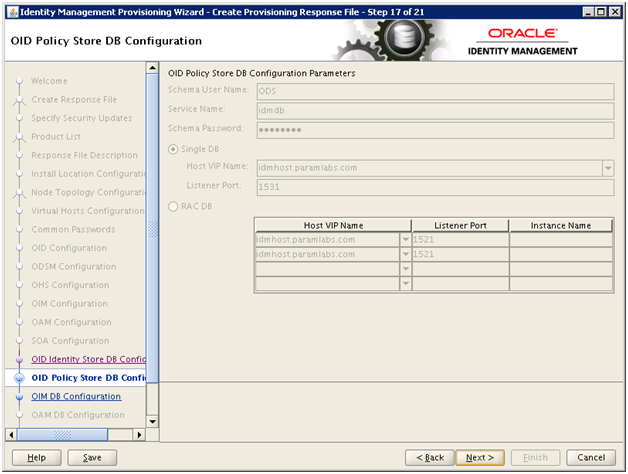Click the ODSM Configuration step
This screenshot has height=474, width=628.
[74, 266]
